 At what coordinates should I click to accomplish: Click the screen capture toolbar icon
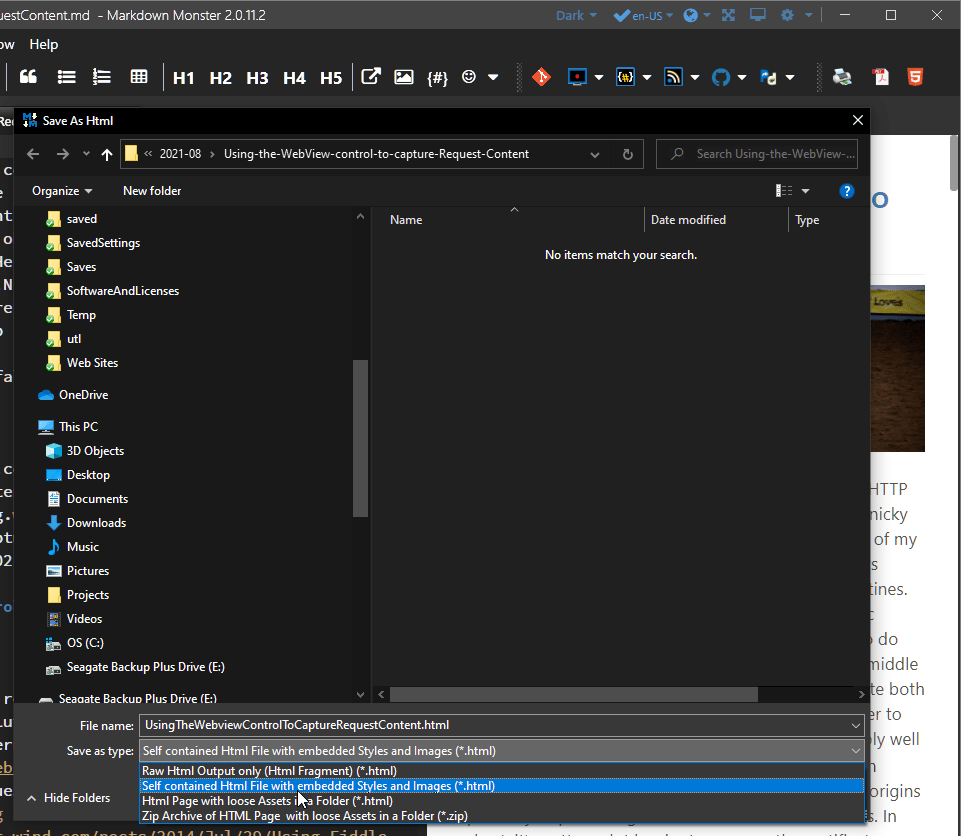[577, 77]
